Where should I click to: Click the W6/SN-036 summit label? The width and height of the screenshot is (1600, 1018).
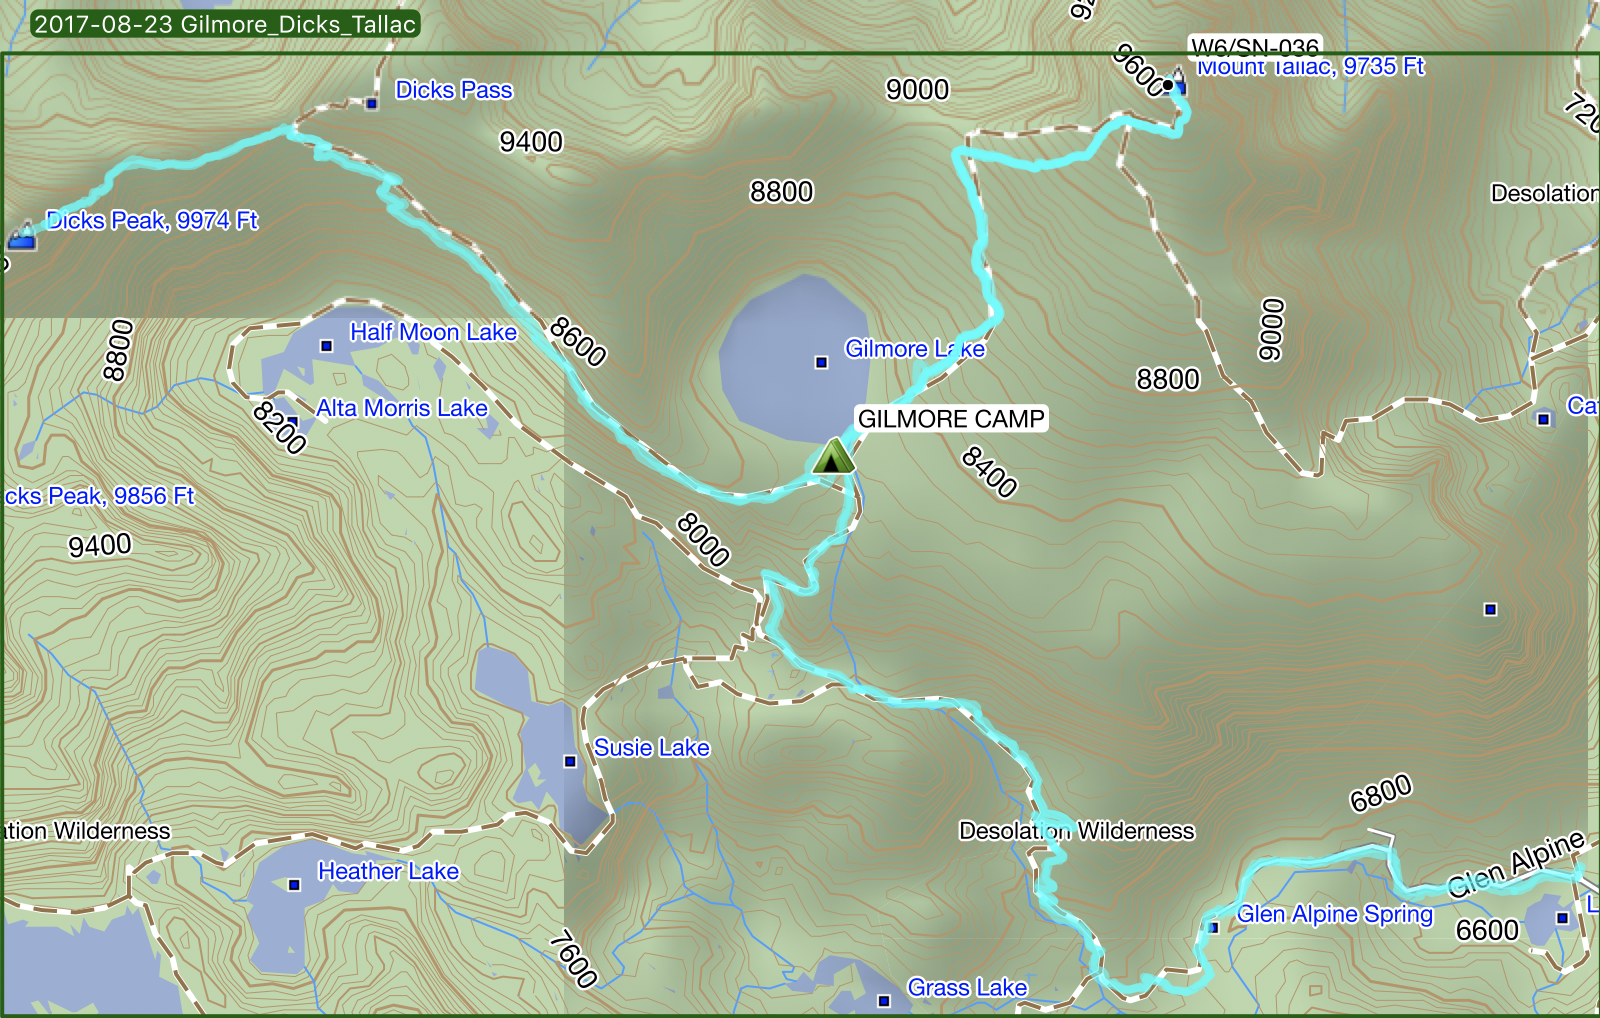[1255, 46]
